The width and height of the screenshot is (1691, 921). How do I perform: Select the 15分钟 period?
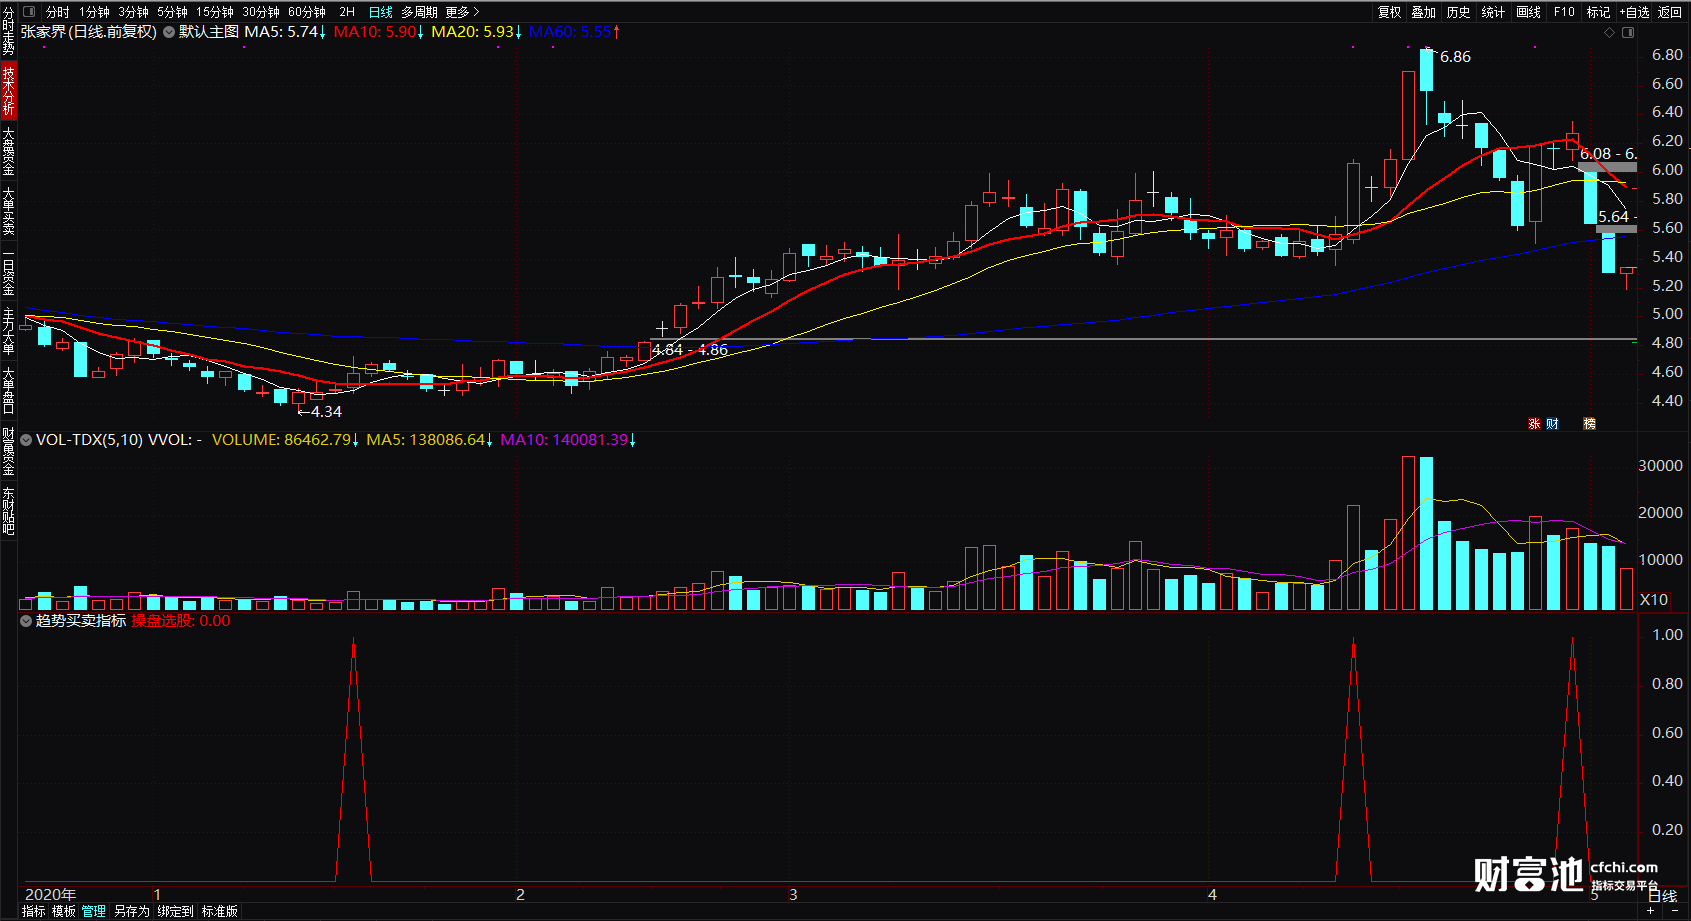[215, 12]
